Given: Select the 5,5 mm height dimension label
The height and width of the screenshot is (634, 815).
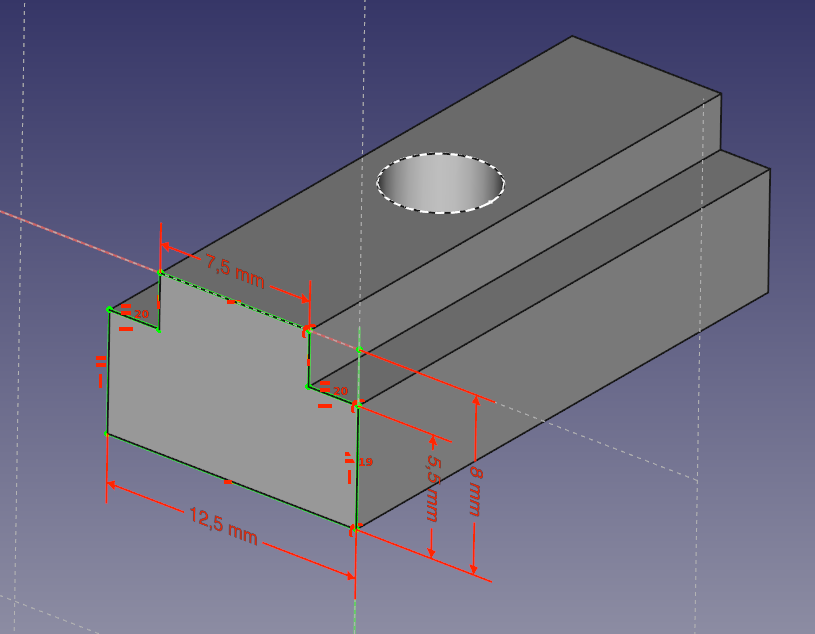Looking at the screenshot, I should coord(433,489).
